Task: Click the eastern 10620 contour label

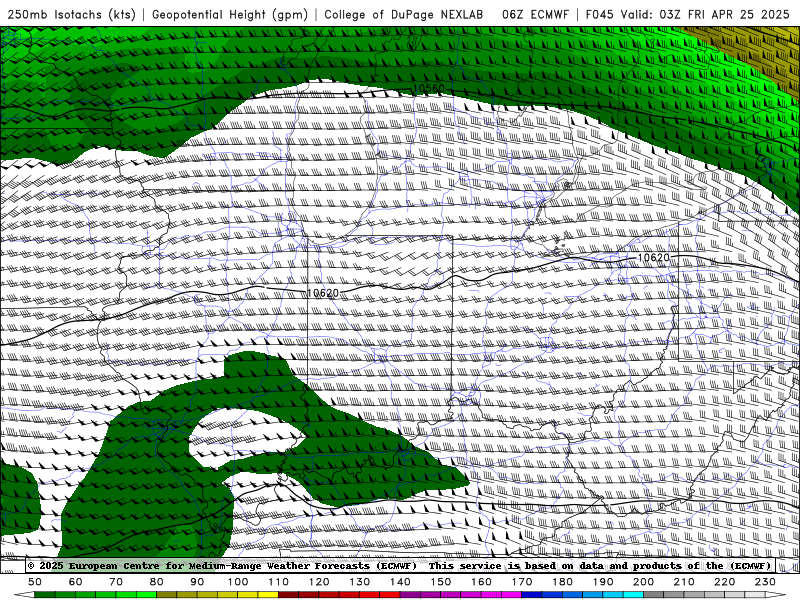Action: [x=654, y=258]
